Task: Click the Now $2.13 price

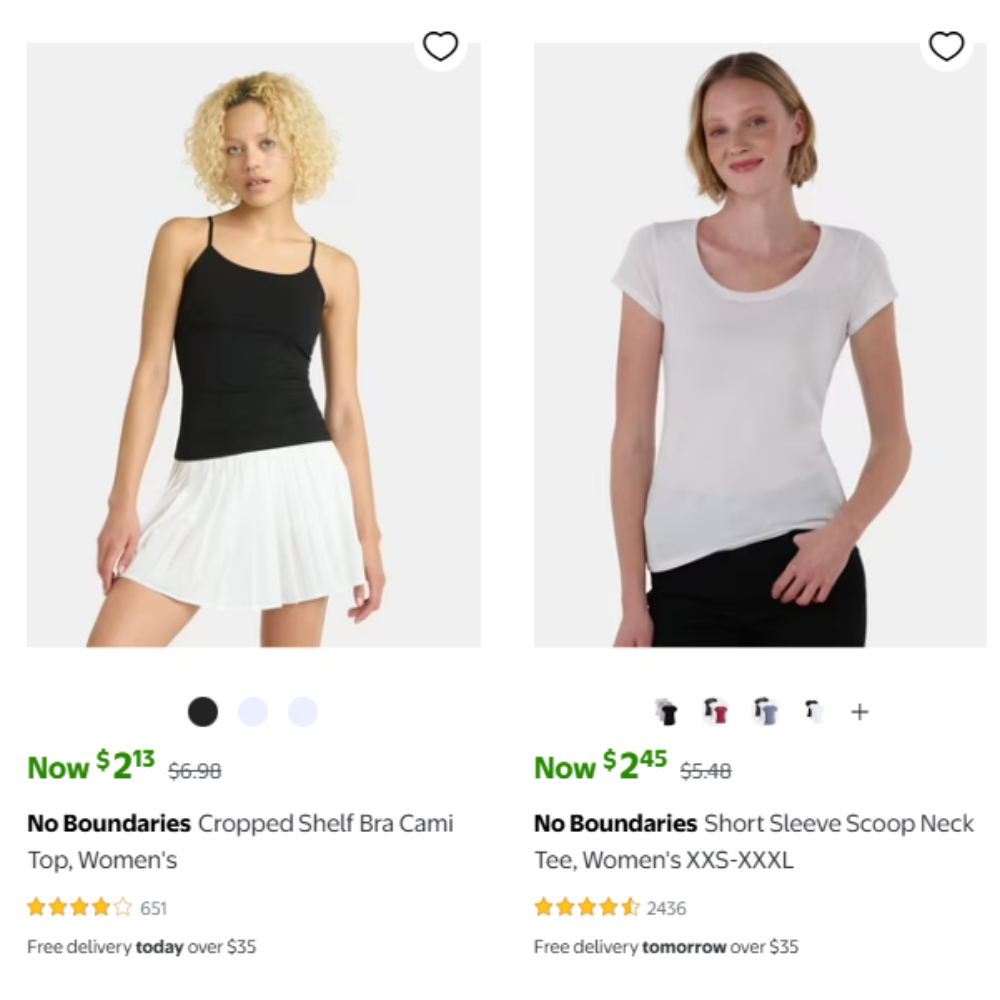Action: [91, 767]
